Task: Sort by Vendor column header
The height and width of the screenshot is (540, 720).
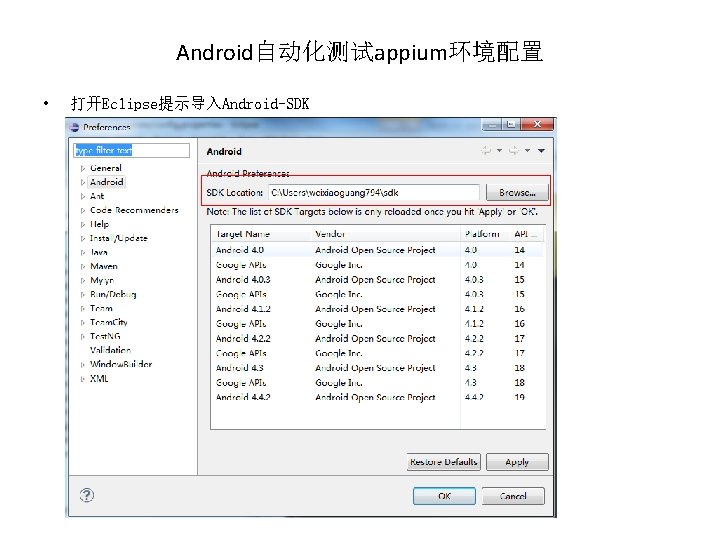Action: click(386, 234)
